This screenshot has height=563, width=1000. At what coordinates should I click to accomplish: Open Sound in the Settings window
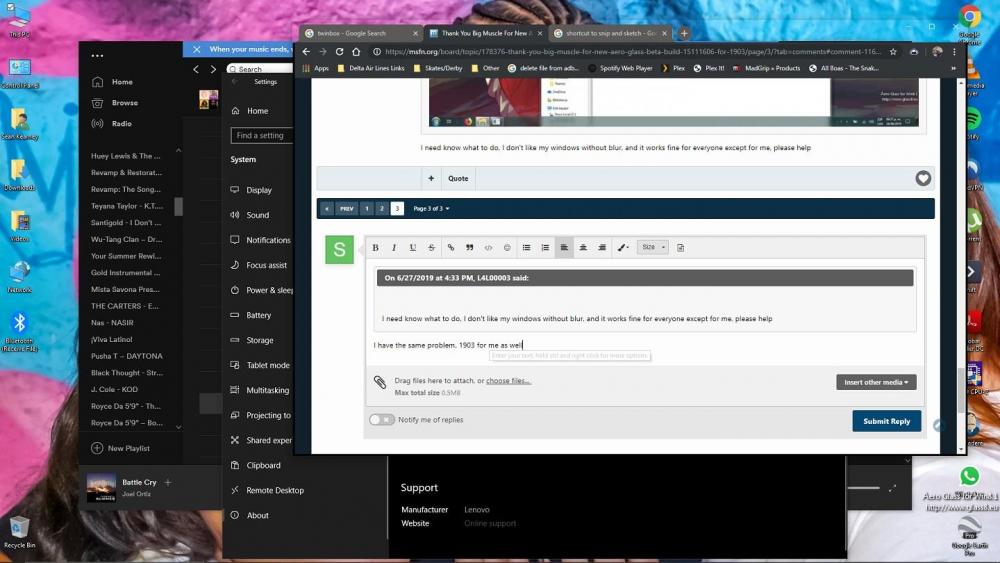[258, 215]
